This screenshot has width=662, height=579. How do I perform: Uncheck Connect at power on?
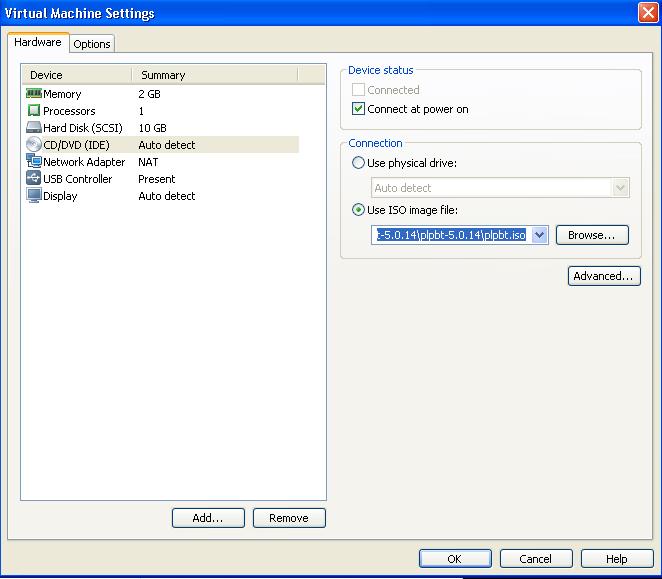(x=358, y=109)
